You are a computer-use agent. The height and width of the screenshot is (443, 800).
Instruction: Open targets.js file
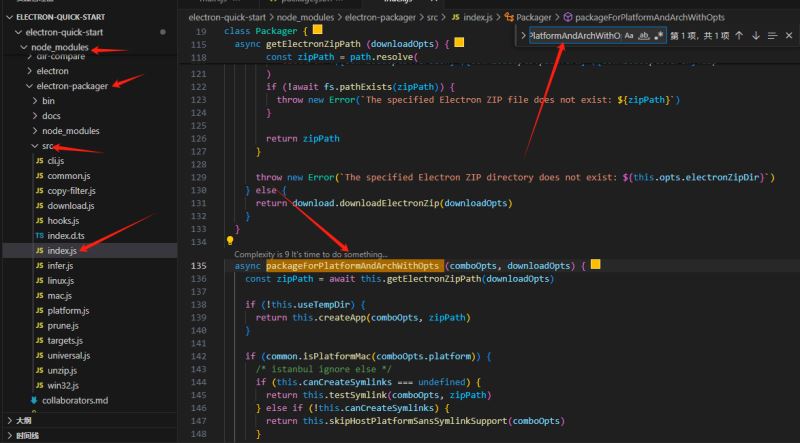pyautogui.click(x=65, y=340)
